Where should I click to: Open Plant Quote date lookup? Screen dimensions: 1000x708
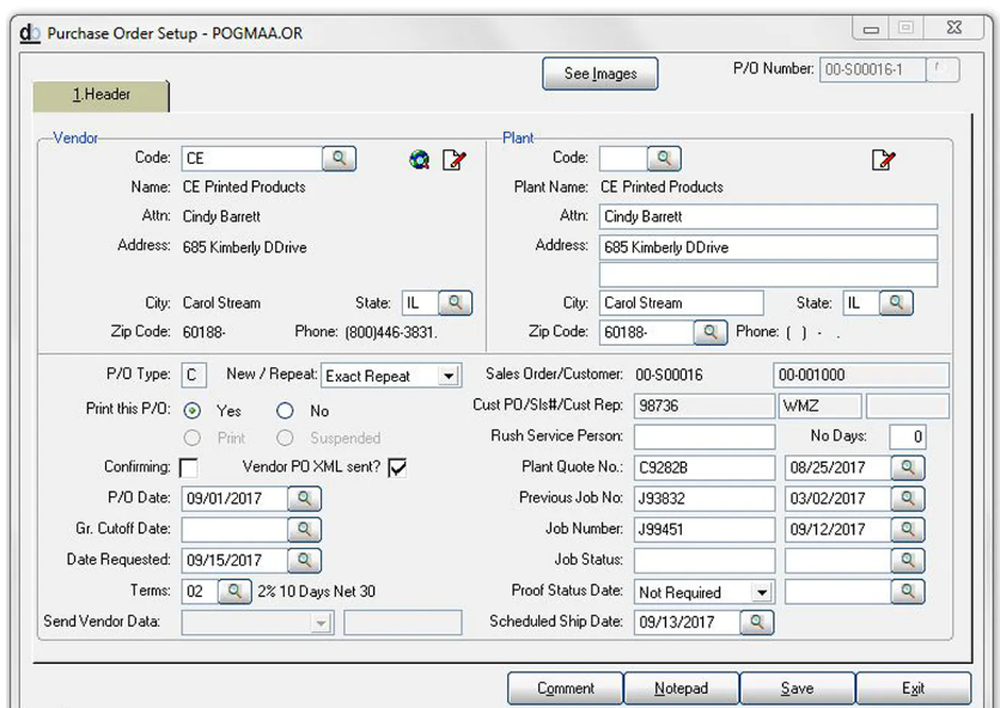908,468
